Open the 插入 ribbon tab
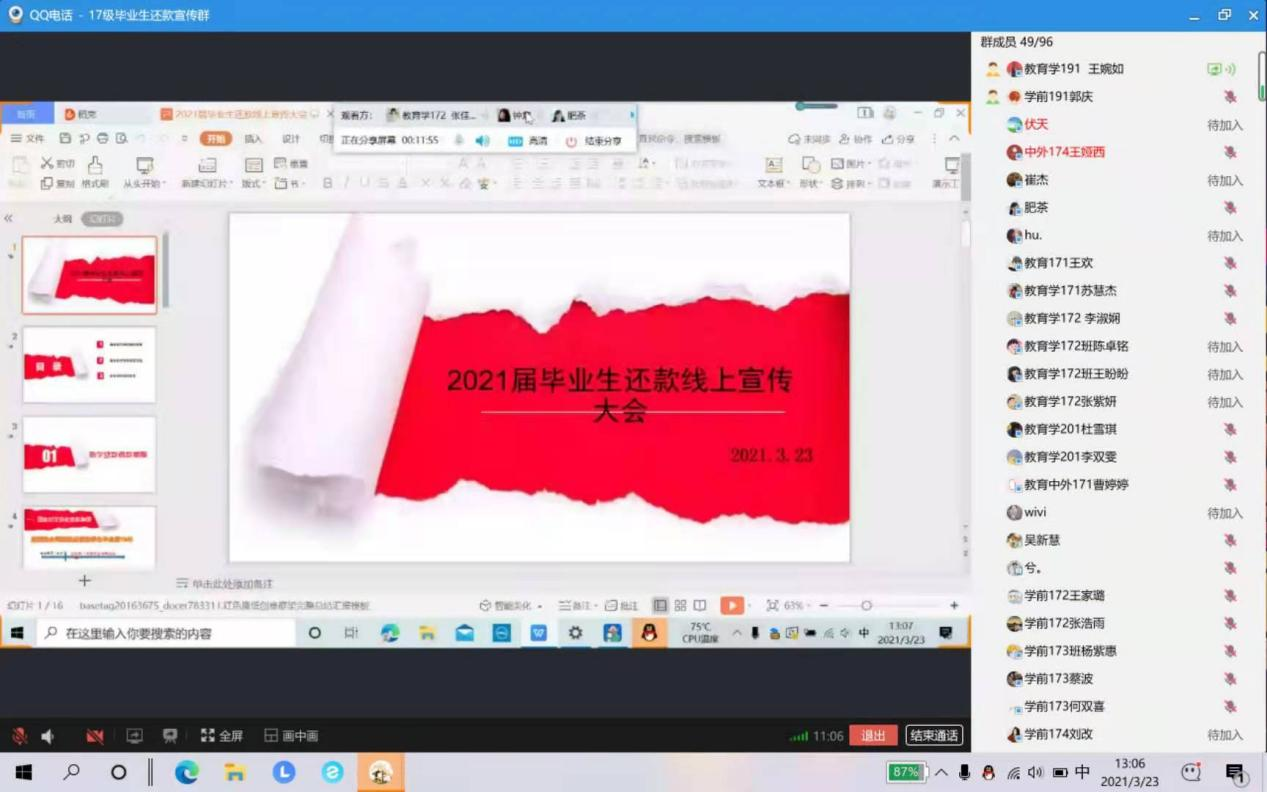Viewport: 1267px width, 792px height. click(x=253, y=139)
